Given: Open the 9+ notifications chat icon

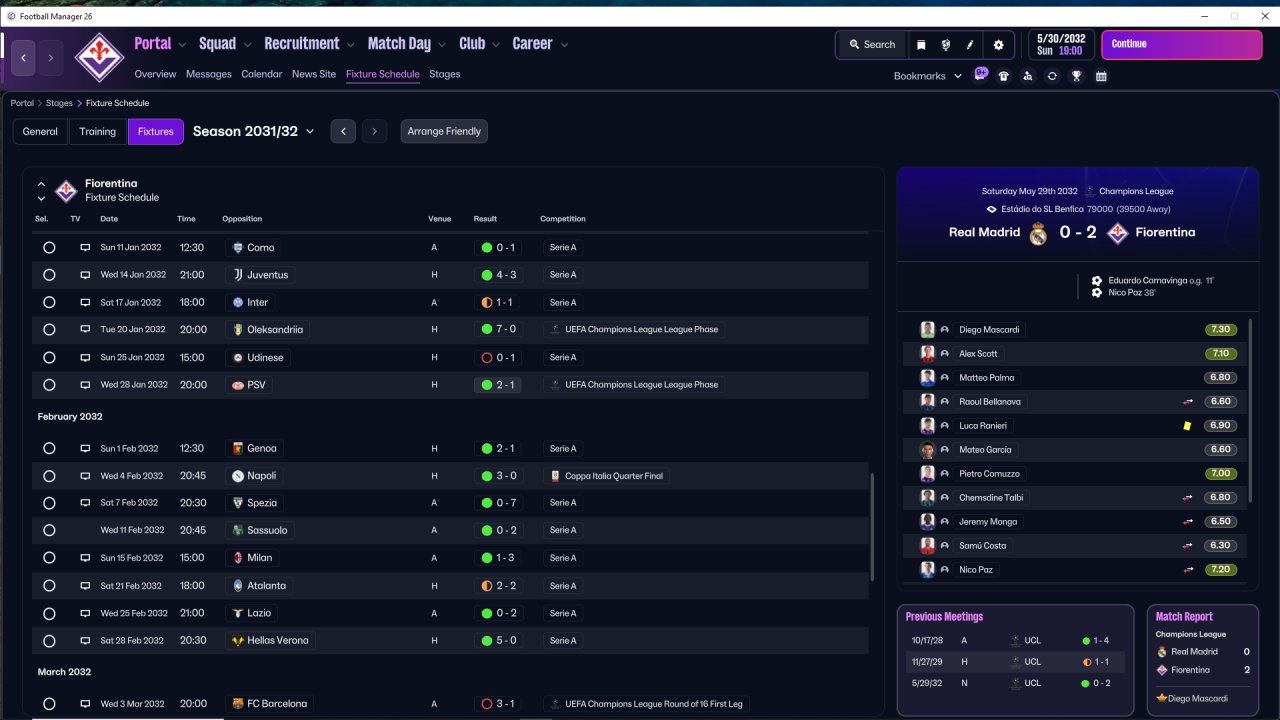Looking at the screenshot, I should pyautogui.click(x=981, y=74).
